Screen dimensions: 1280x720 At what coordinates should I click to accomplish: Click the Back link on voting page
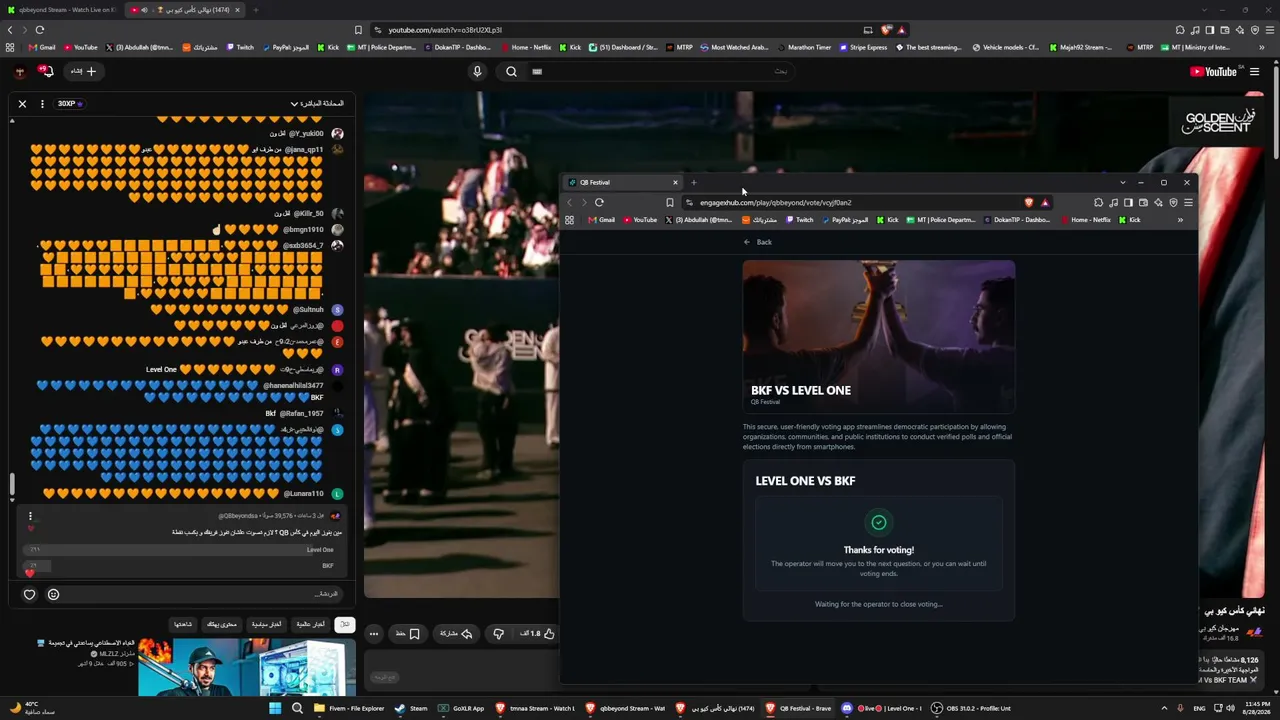(x=758, y=242)
